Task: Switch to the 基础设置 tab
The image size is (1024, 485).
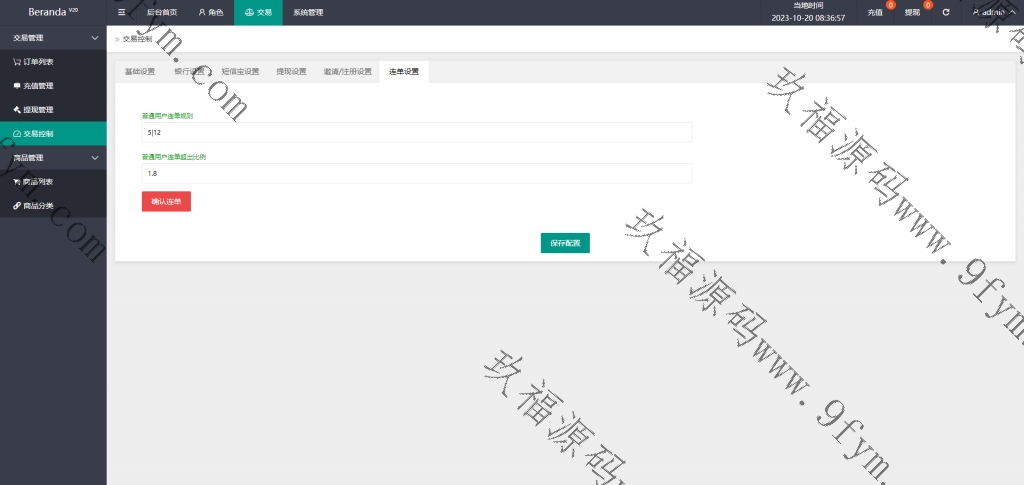Action: (x=140, y=72)
